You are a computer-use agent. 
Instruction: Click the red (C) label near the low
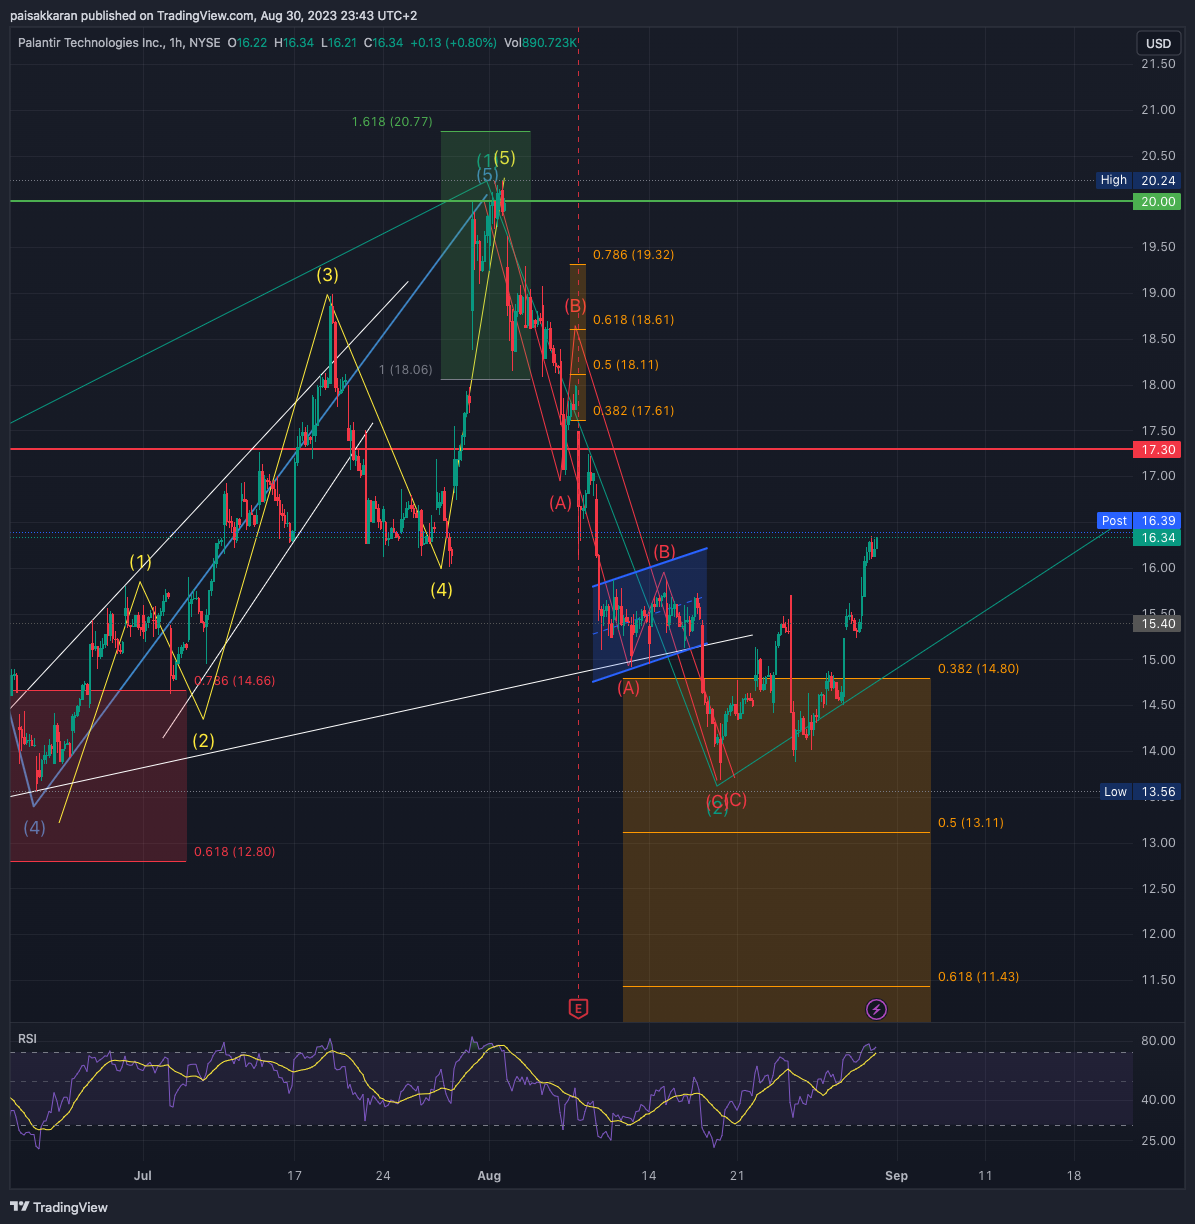tap(736, 800)
